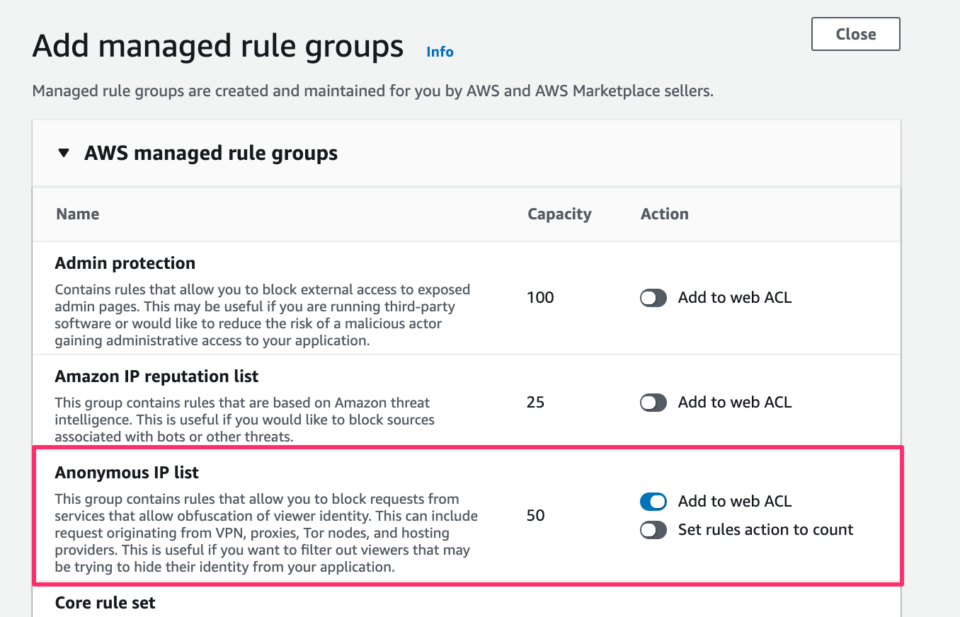Select the Amazon IP reputation list title
960x617 pixels.
[157, 376]
